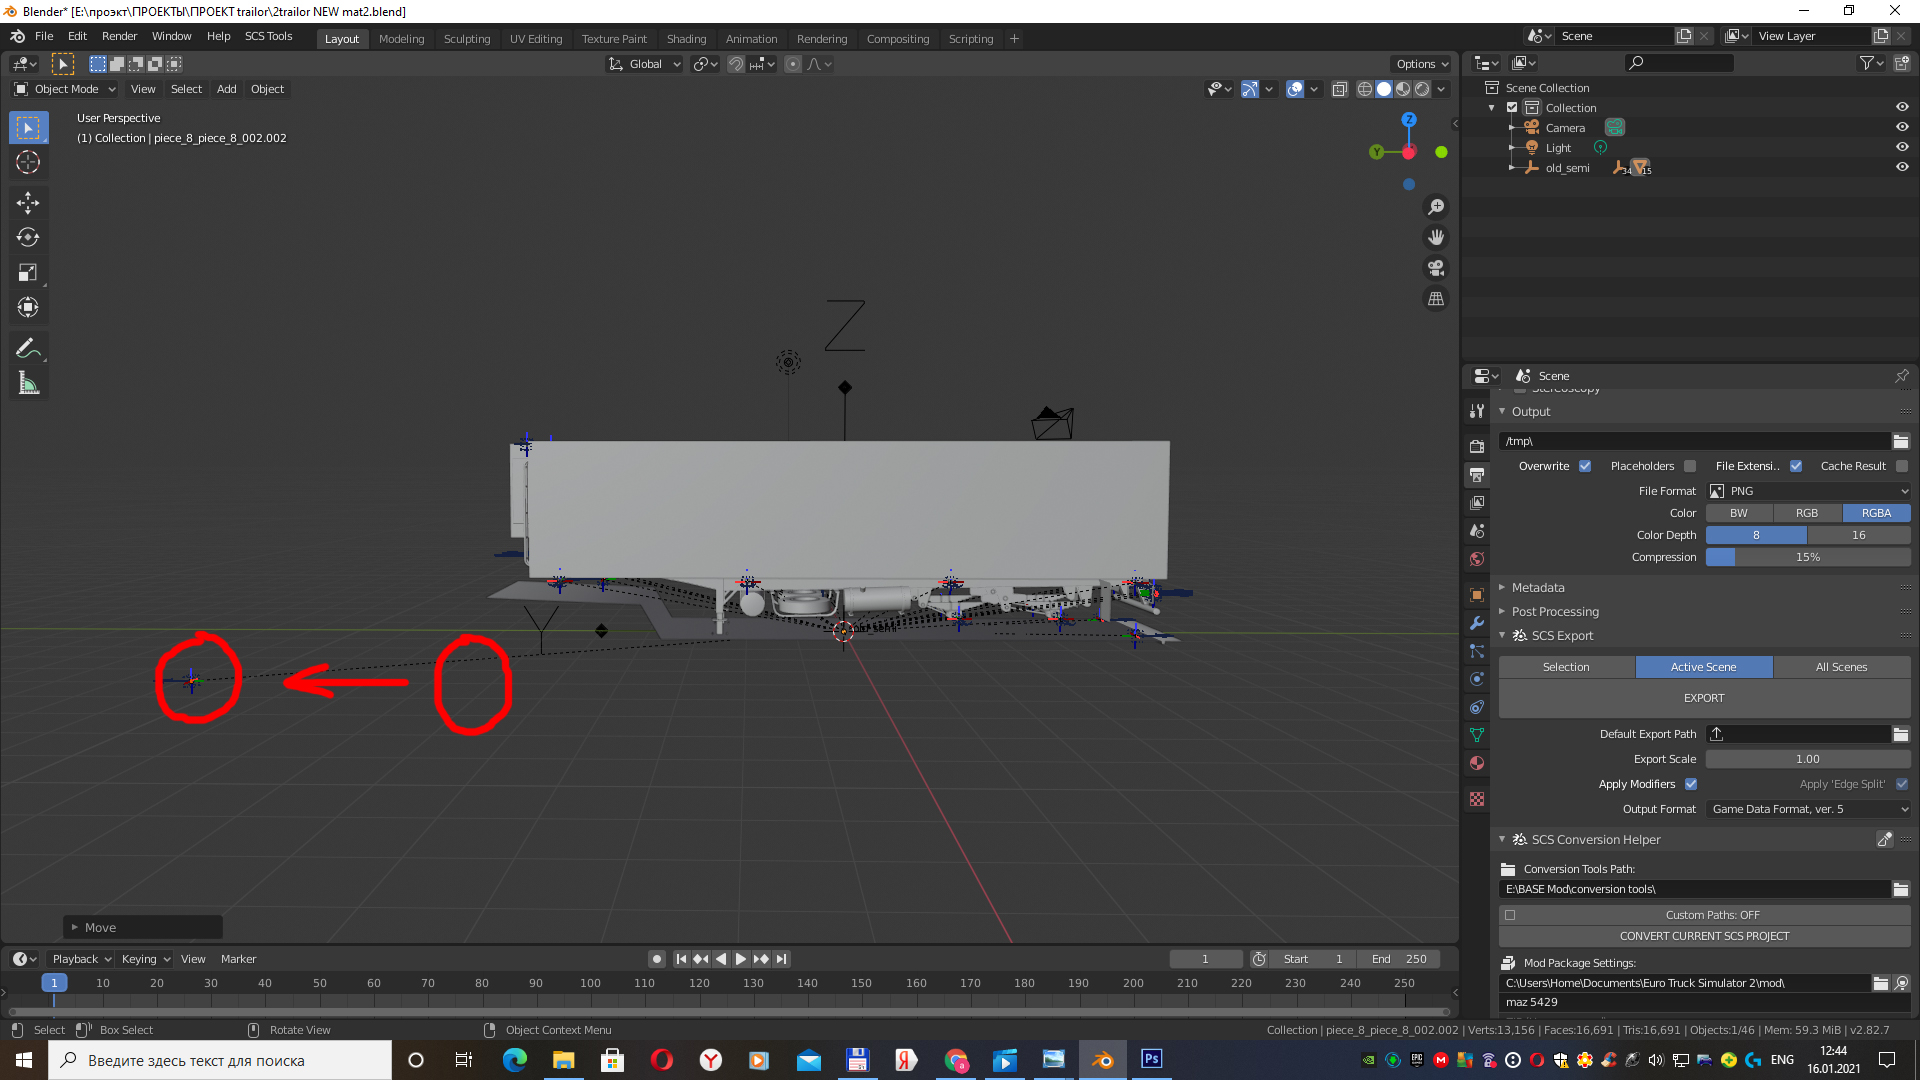Image resolution: width=1920 pixels, height=1080 pixels.
Task: Expand old_semi in the outliner tree
Action: (1511, 168)
